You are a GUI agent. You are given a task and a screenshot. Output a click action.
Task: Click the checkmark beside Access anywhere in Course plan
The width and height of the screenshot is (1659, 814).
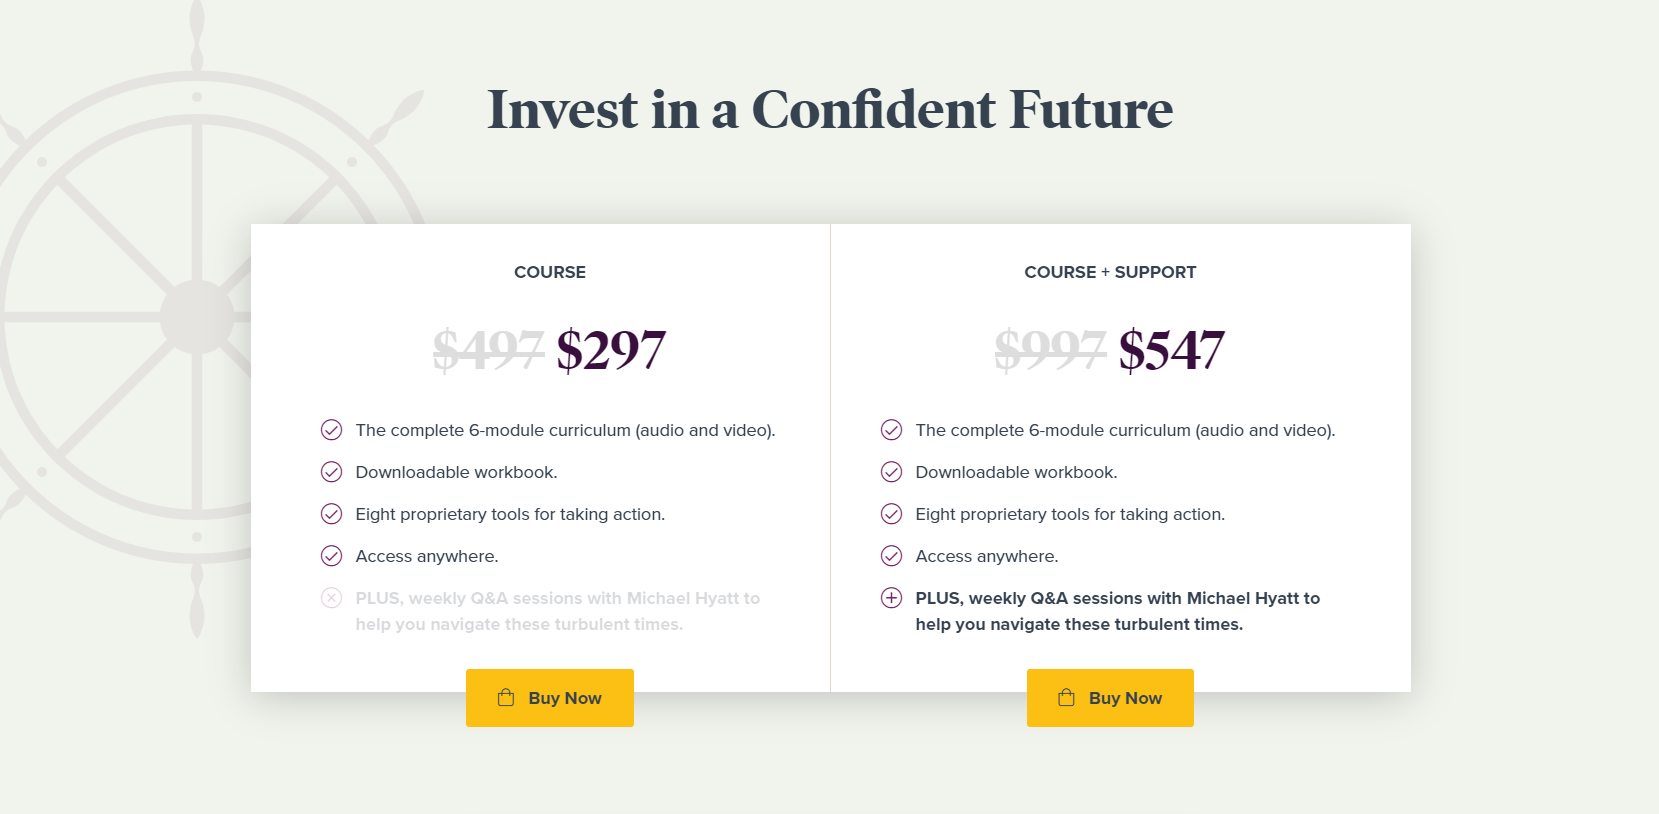(x=331, y=556)
